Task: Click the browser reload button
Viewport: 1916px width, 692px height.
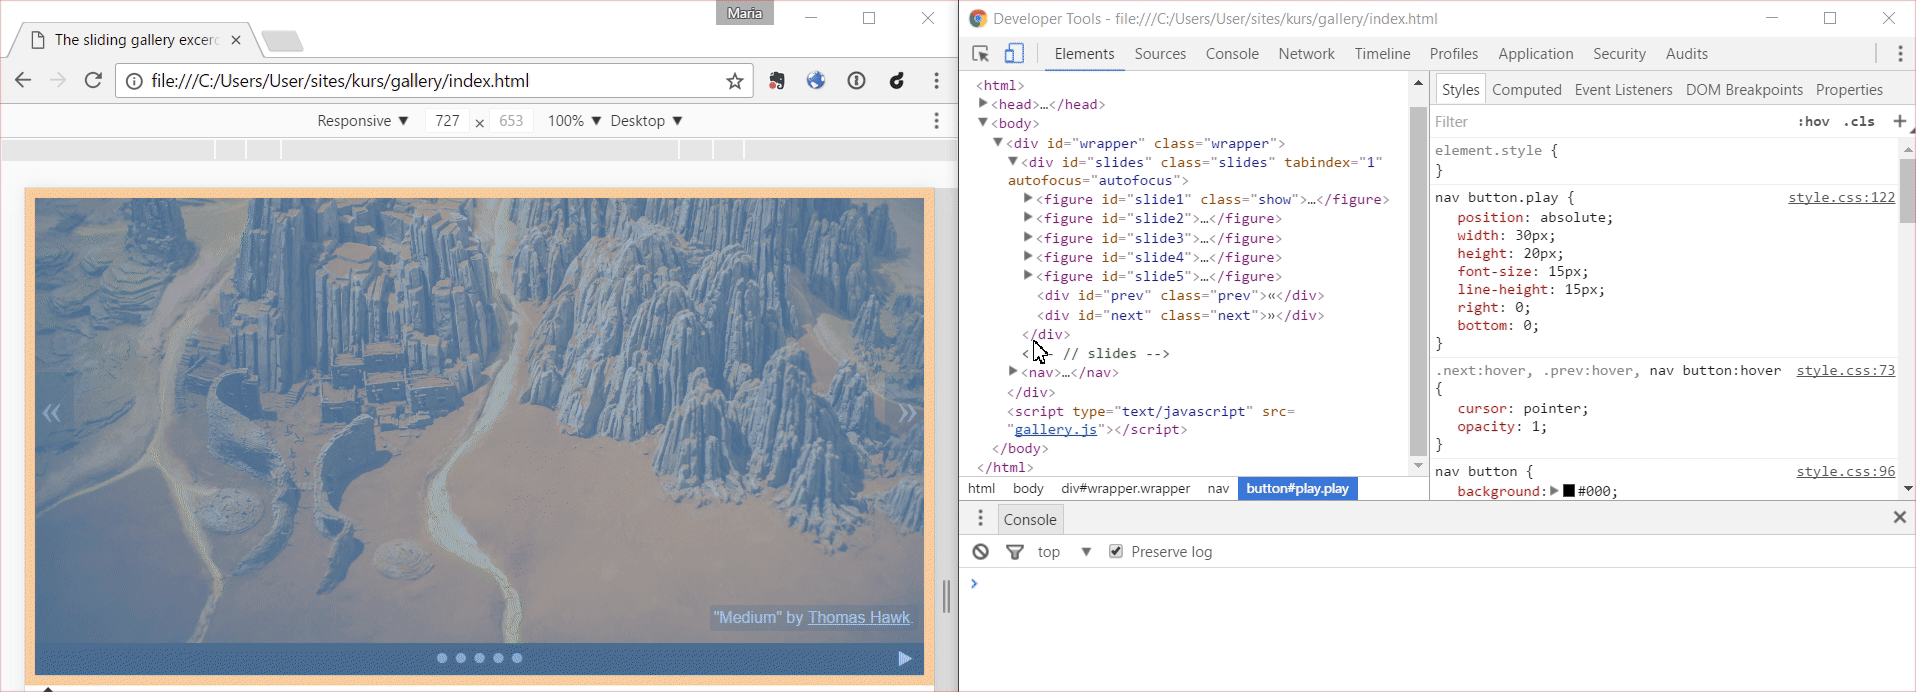Action: point(93,81)
